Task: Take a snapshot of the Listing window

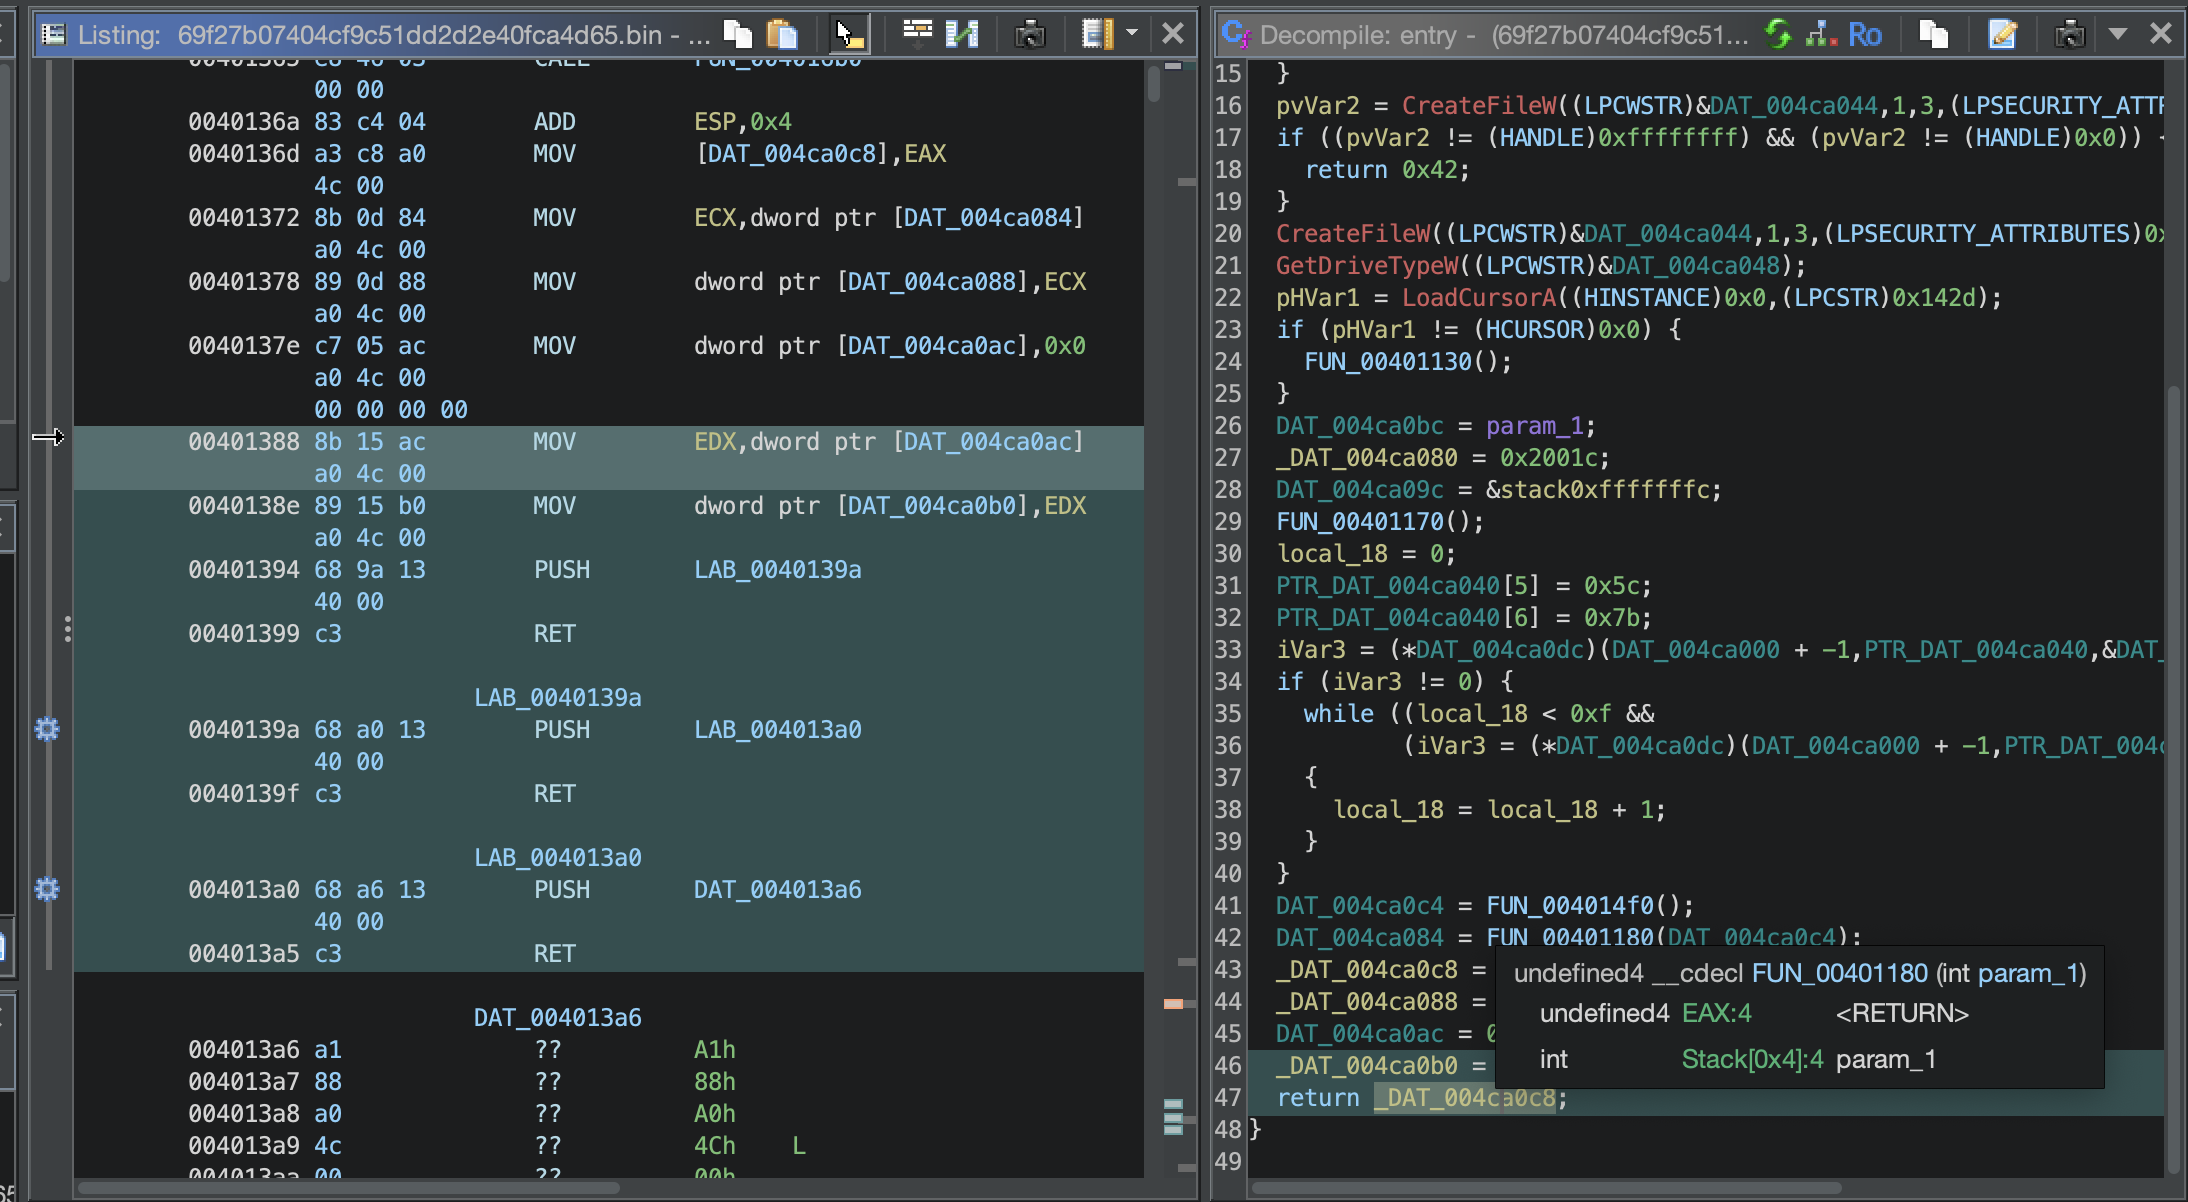Action: click(1030, 34)
